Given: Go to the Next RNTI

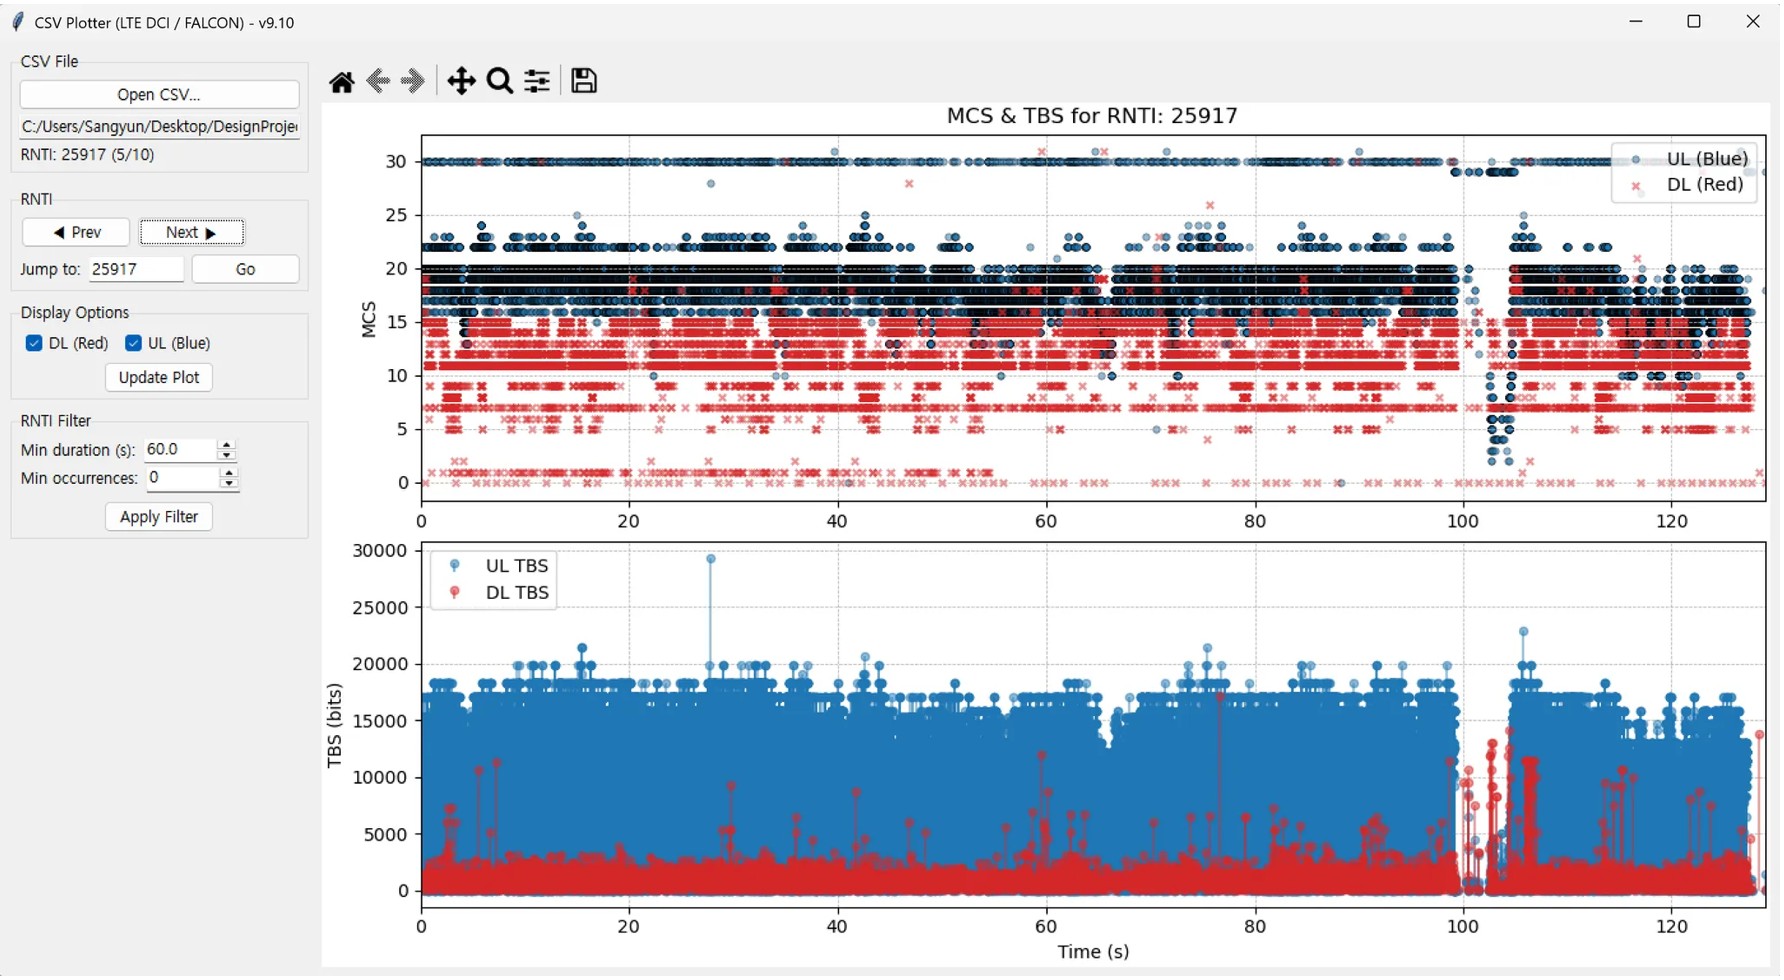Looking at the screenshot, I should pyautogui.click(x=191, y=233).
